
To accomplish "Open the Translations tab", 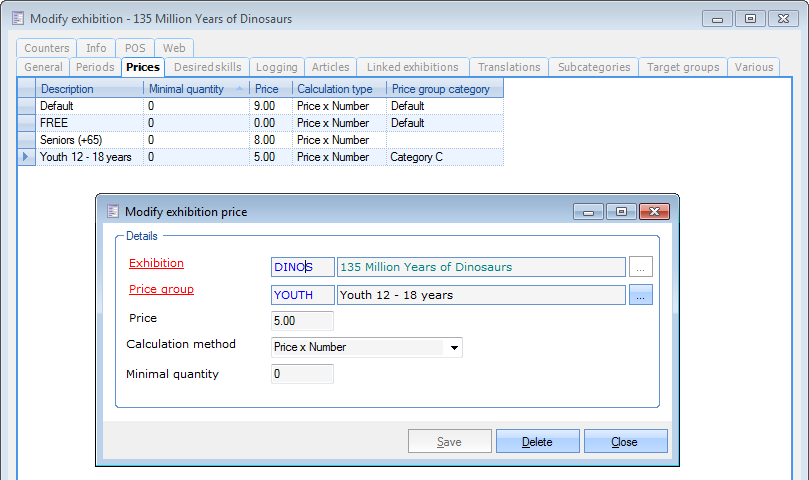I will click(x=509, y=67).
